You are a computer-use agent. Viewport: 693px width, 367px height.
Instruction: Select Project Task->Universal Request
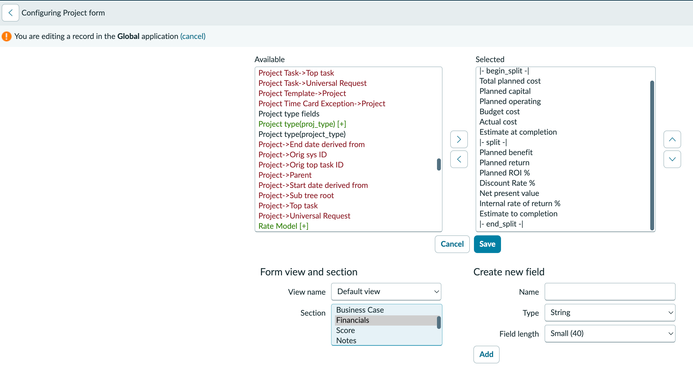[312, 83]
